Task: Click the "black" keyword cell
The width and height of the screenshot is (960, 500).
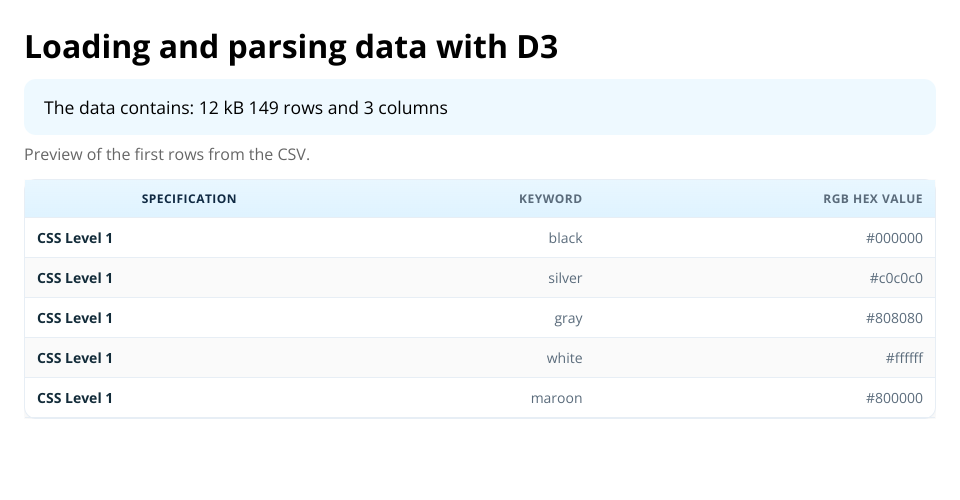Action: 565,238
